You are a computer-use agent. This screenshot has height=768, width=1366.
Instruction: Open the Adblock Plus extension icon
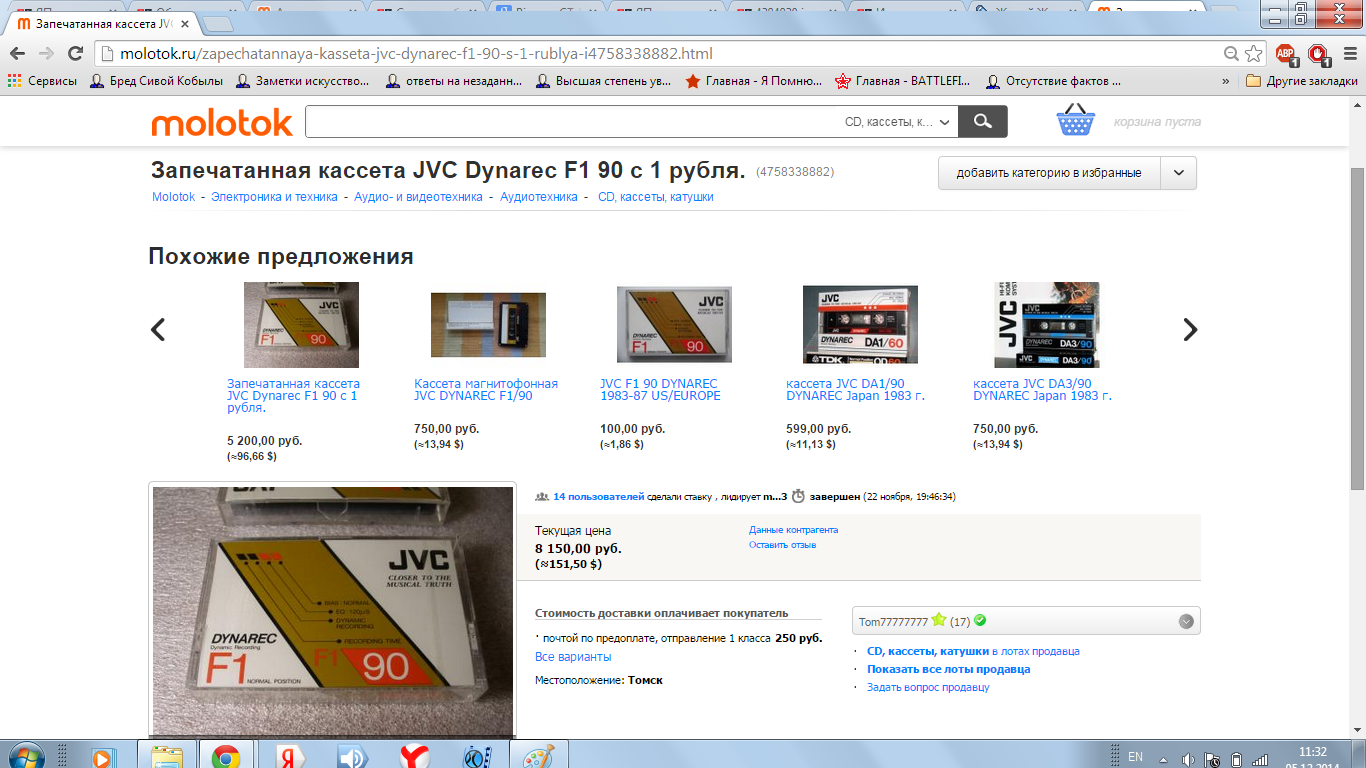pos(1286,54)
